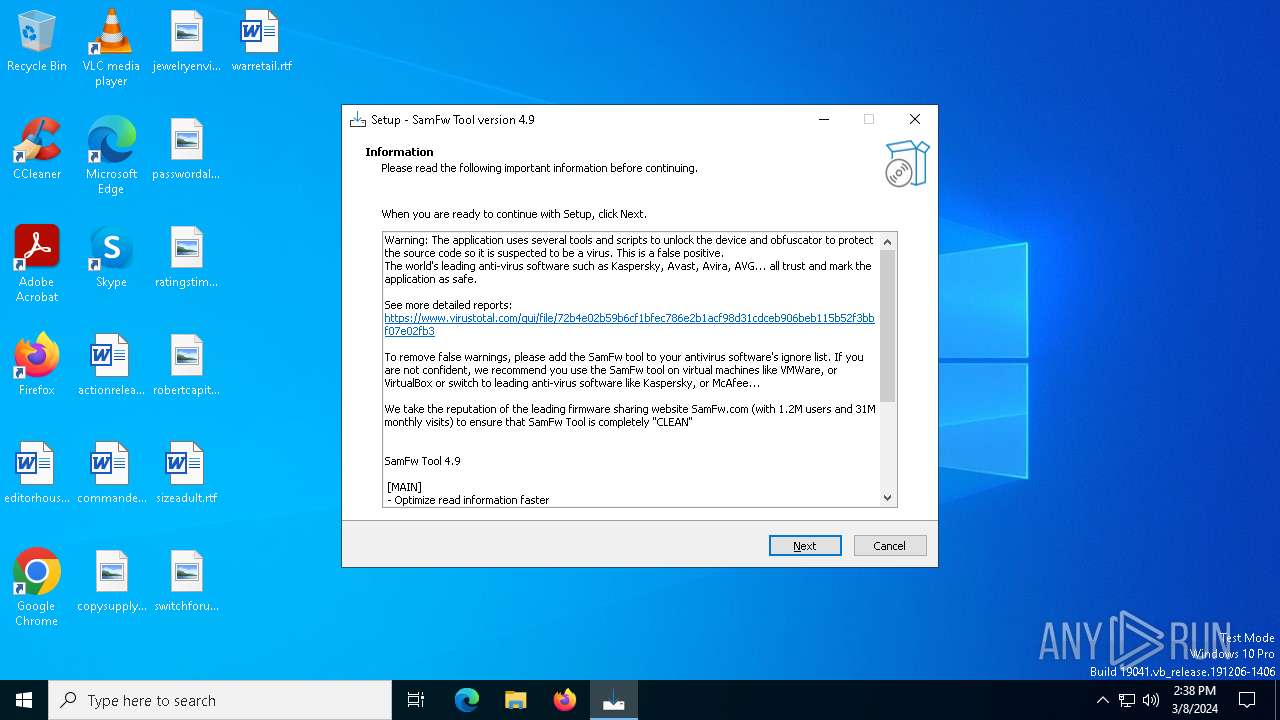The width and height of the screenshot is (1280, 720).
Task: Open the volume tray icon
Action: [x=1151, y=700]
